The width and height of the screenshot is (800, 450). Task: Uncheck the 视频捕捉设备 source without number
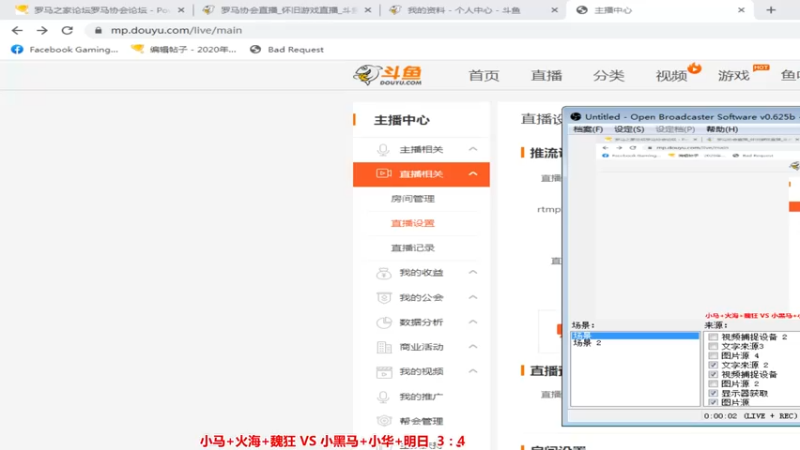713,374
